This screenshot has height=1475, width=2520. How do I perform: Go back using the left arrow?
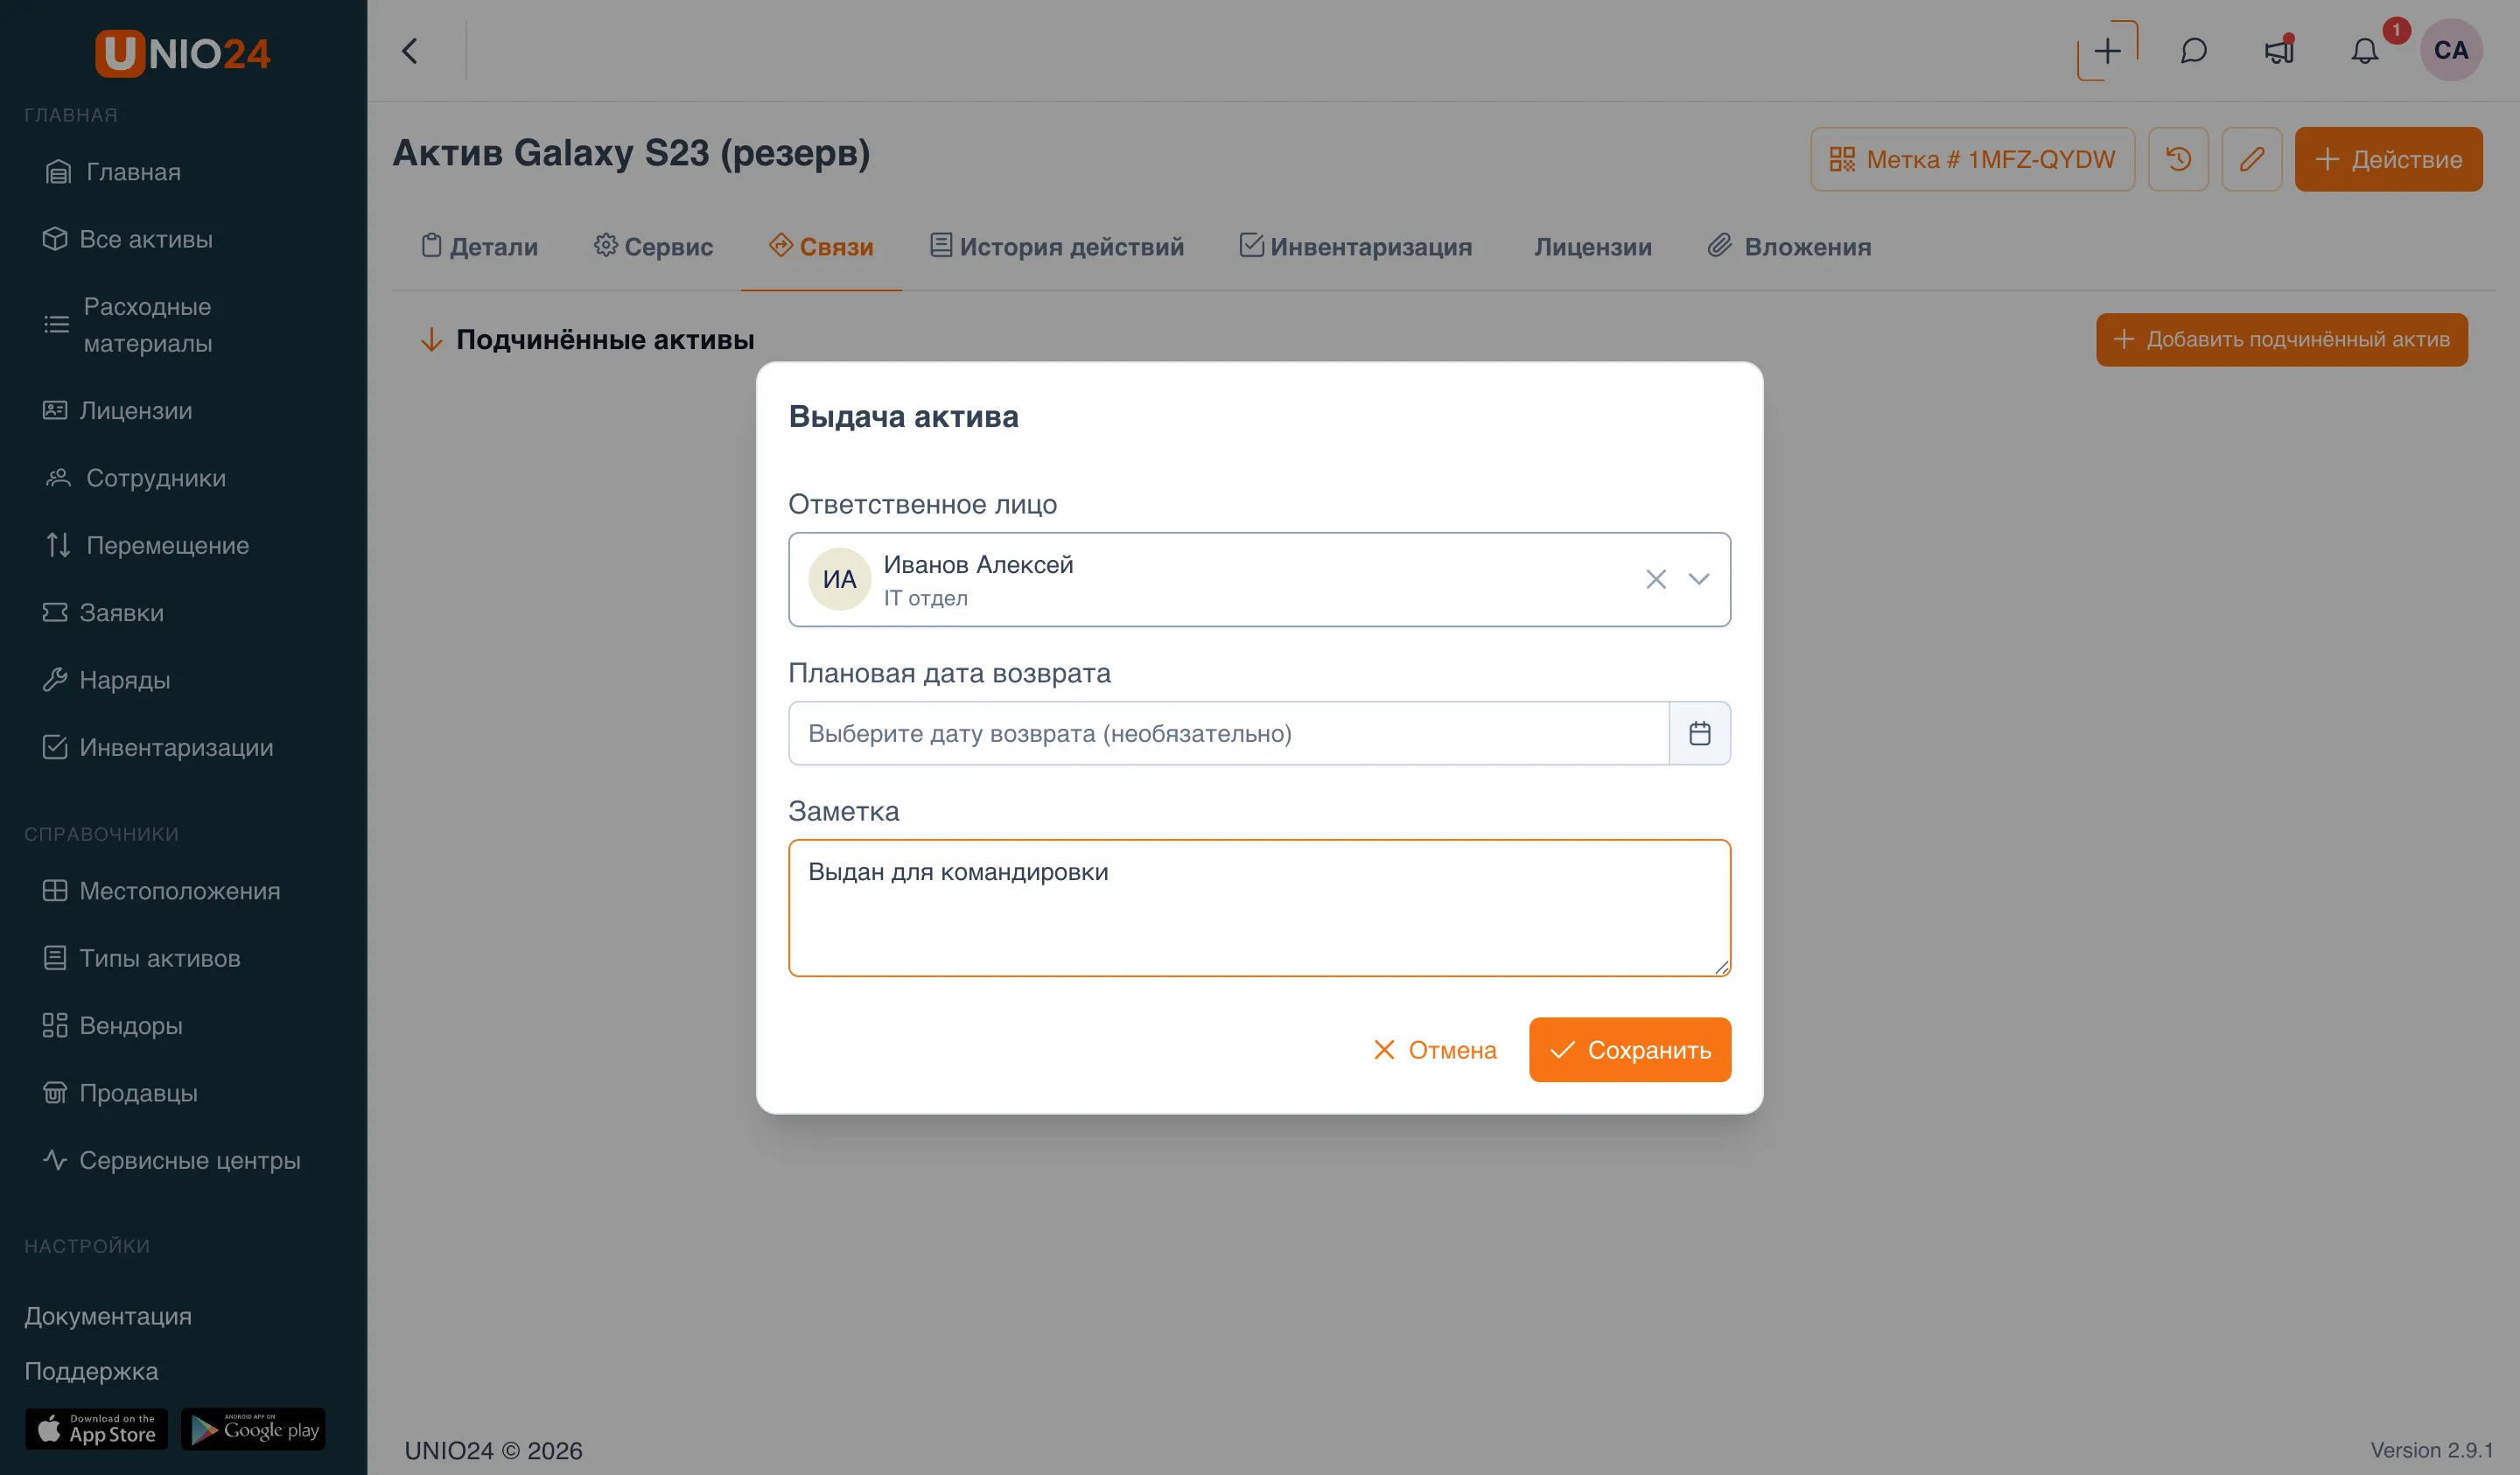(409, 51)
